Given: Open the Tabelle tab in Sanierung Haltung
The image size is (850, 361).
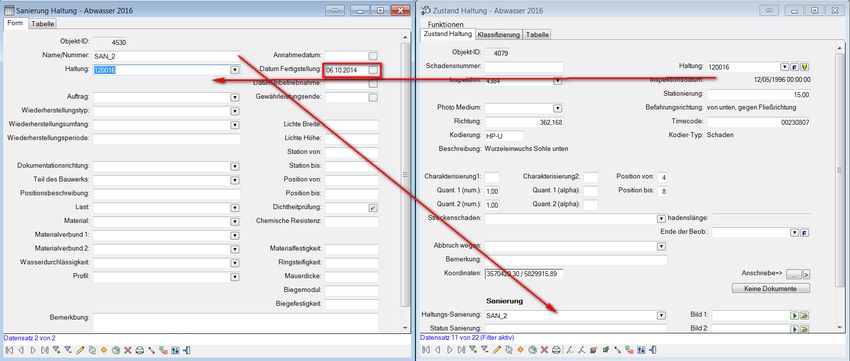Looking at the screenshot, I should (42, 23).
